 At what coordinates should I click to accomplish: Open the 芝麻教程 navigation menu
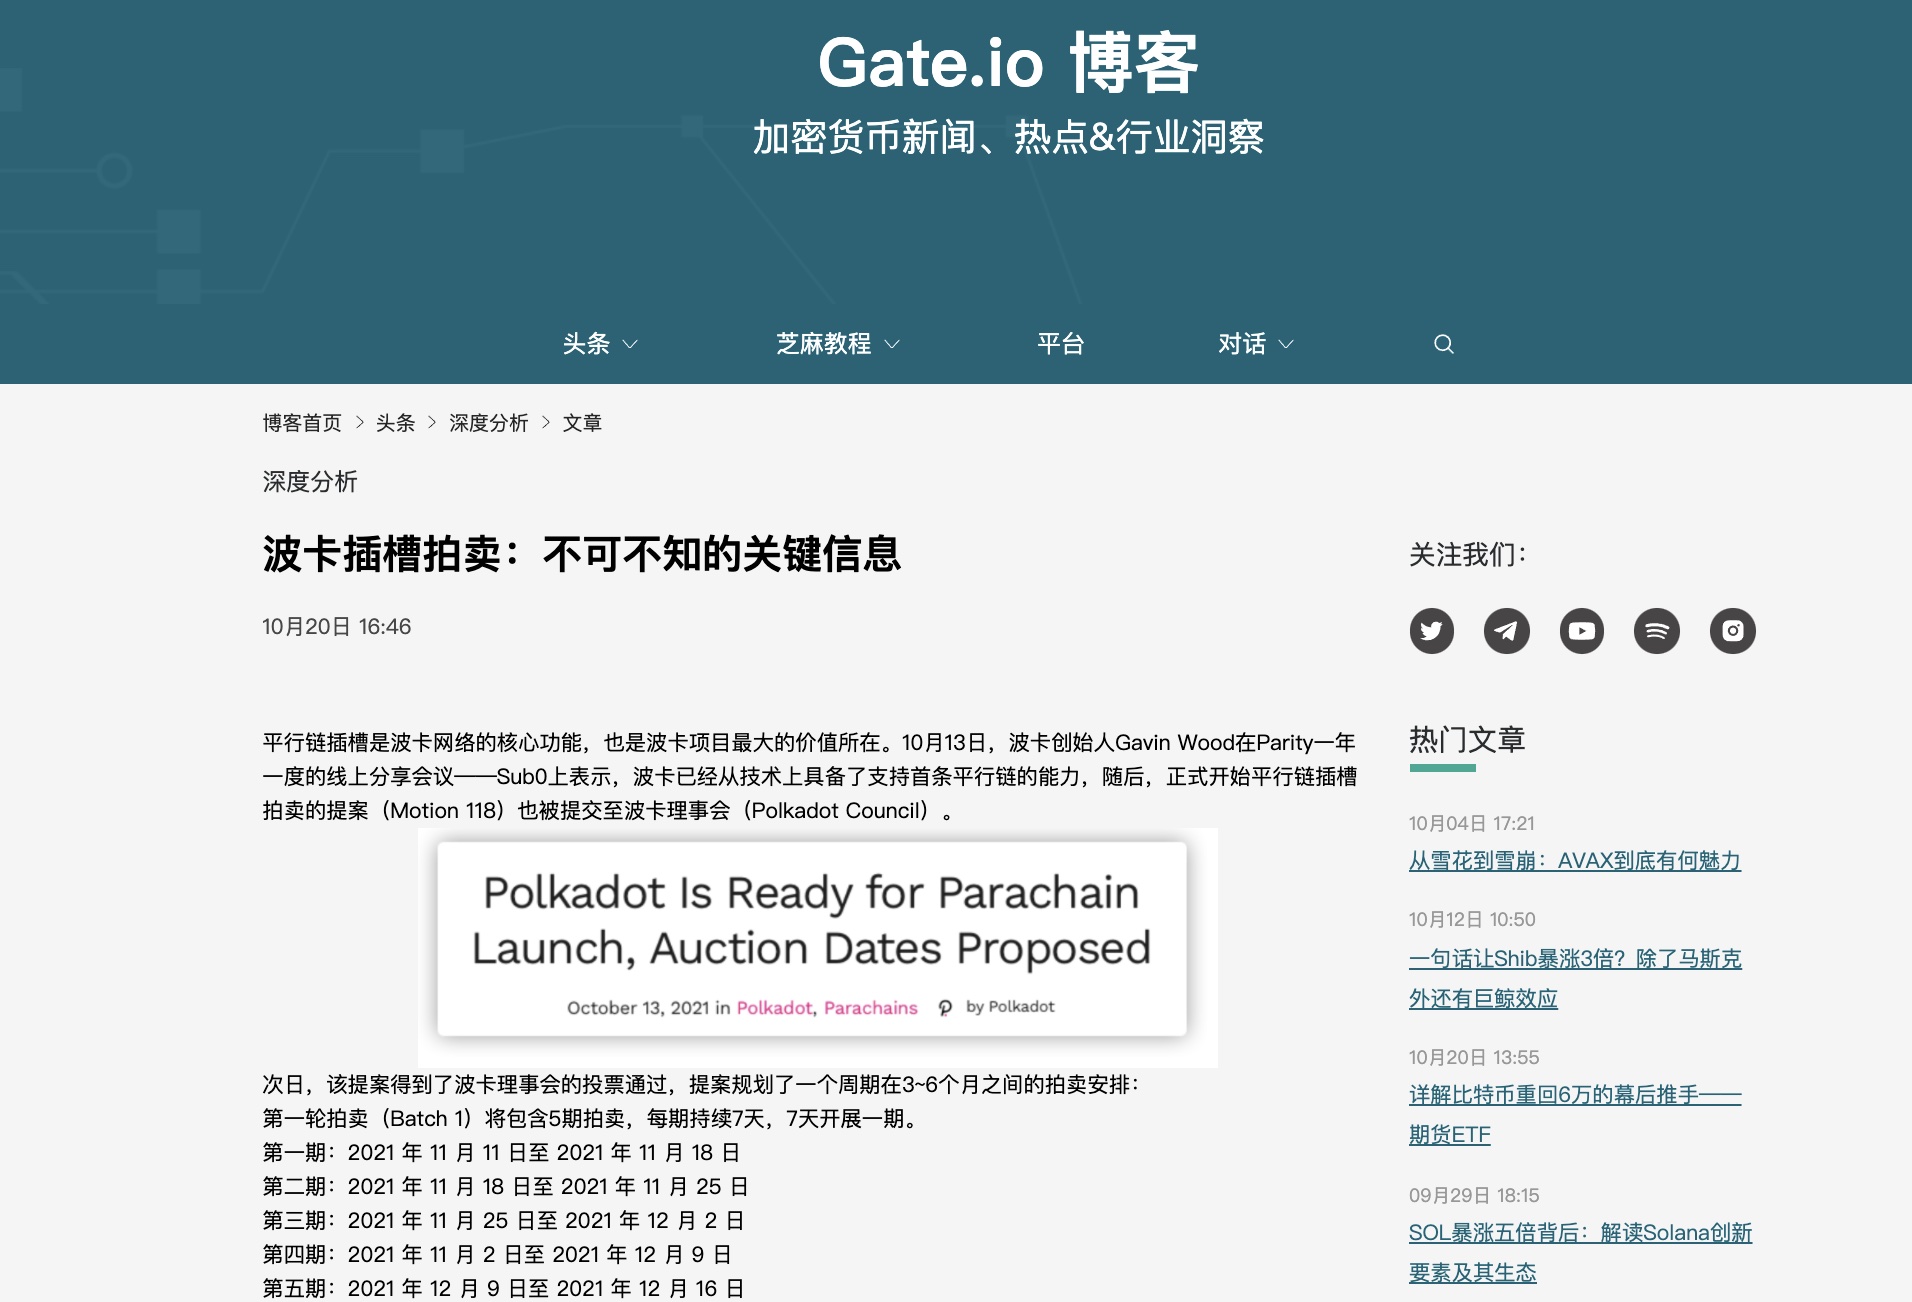coord(824,344)
